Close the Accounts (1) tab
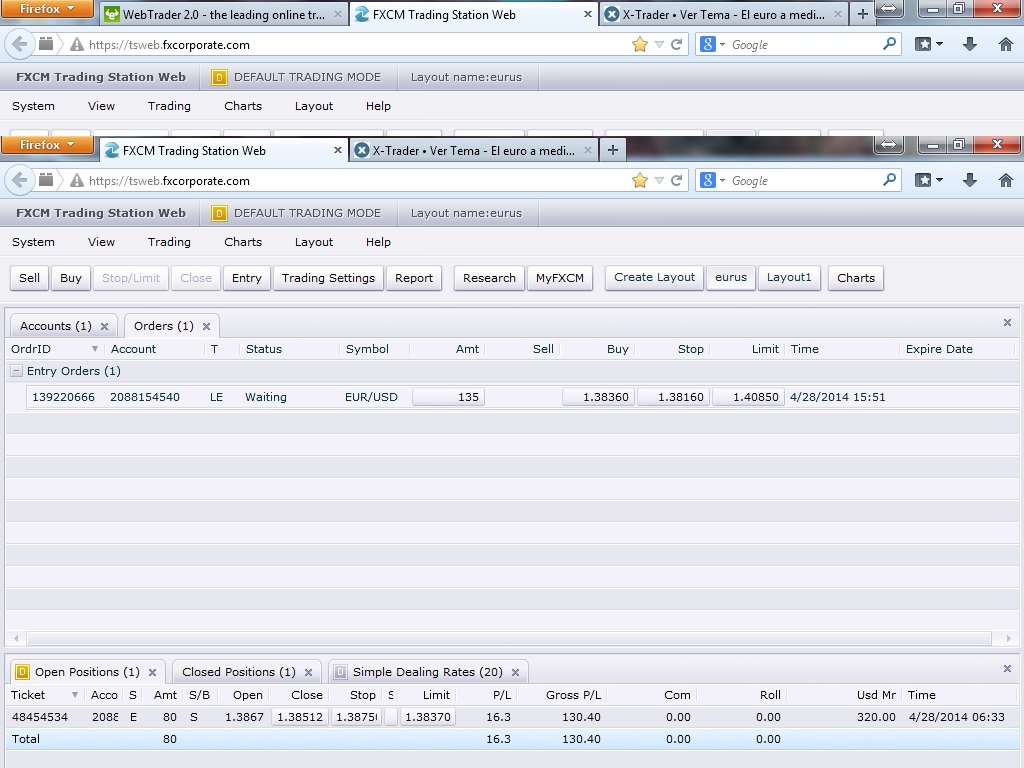Screen dimensions: 1024x768 [x=104, y=326]
